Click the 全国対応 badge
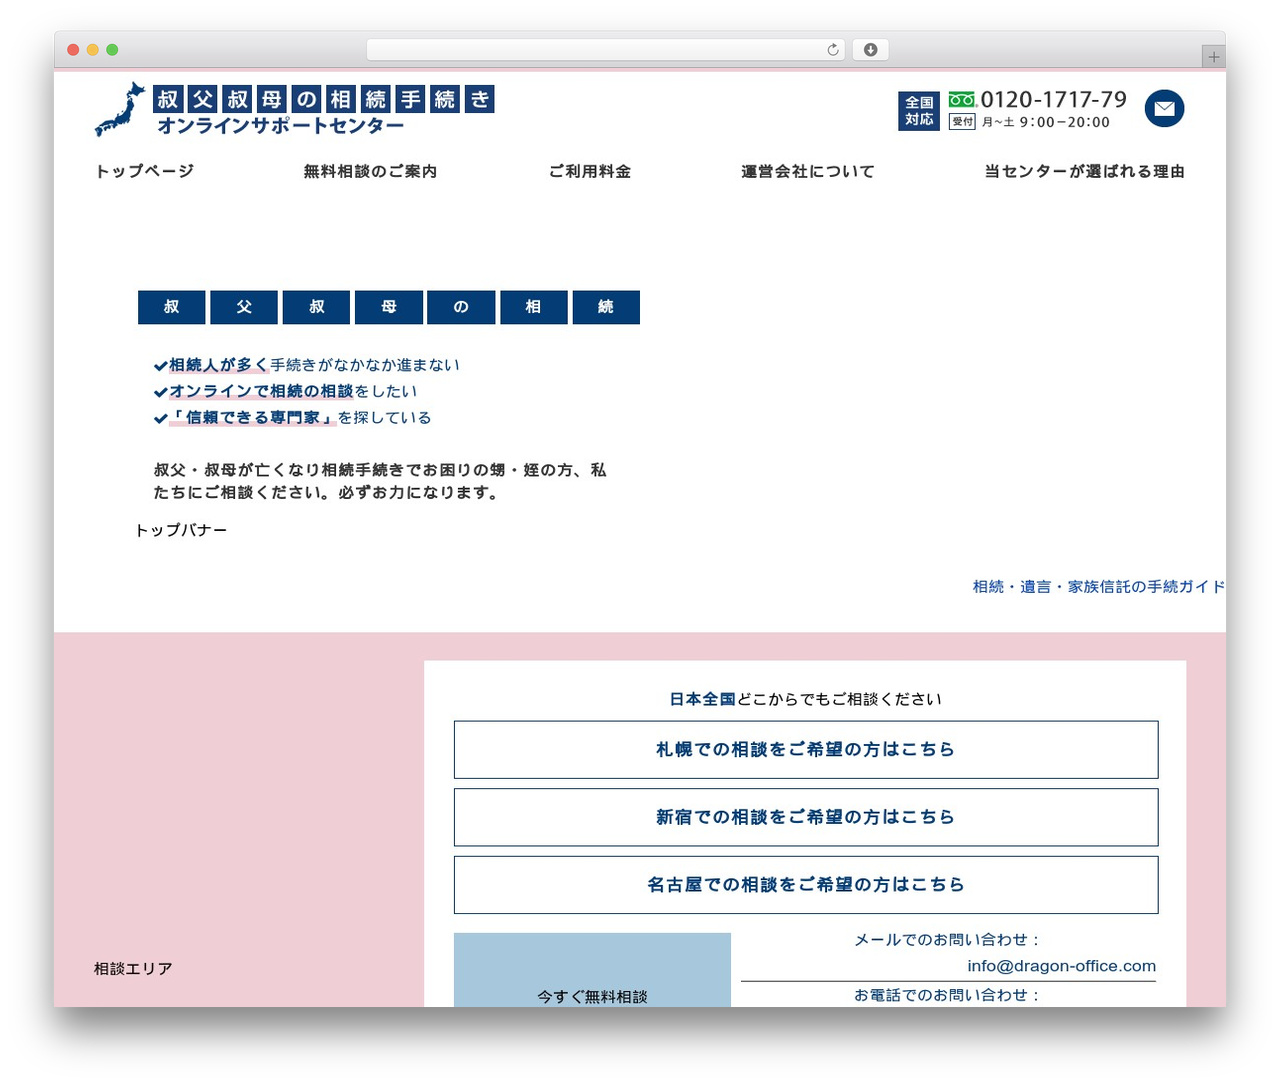1280x1084 pixels. pyautogui.click(x=919, y=111)
